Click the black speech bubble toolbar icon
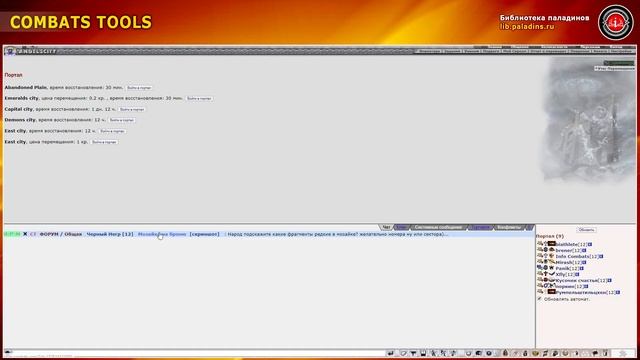The image size is (640, 360). coord(595,353)
